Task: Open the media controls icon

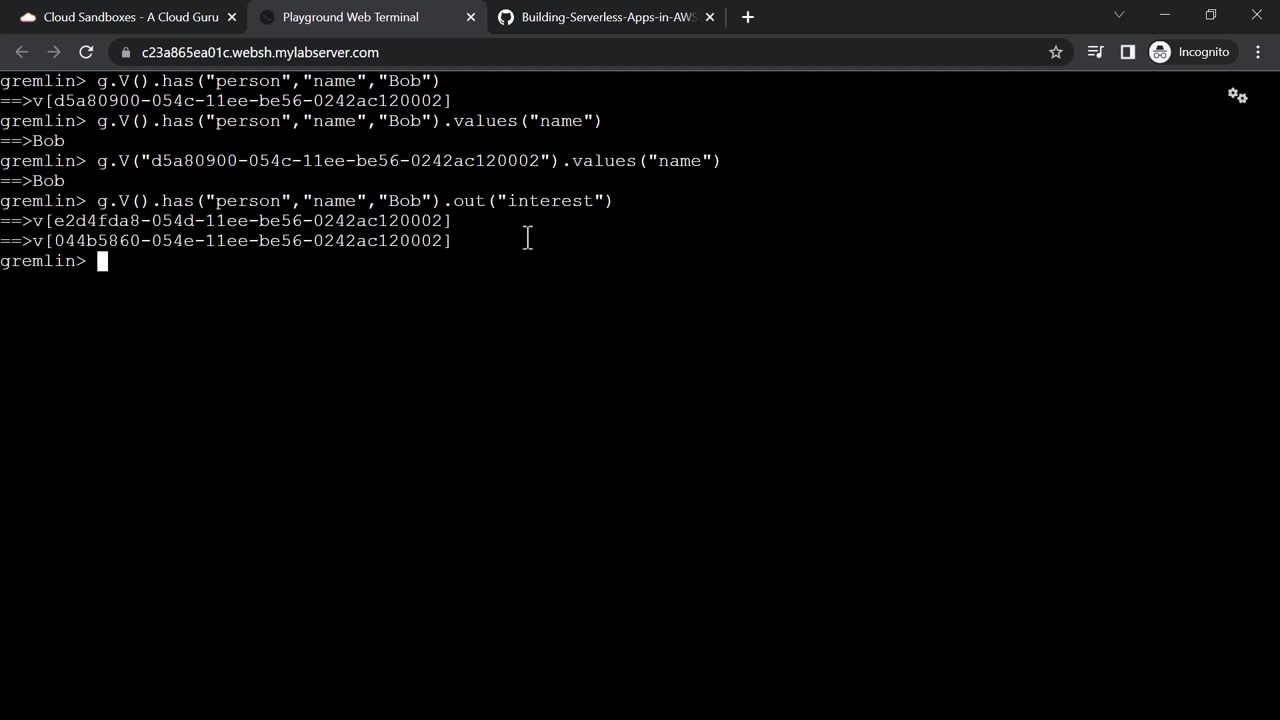Action: point(1096,52)
